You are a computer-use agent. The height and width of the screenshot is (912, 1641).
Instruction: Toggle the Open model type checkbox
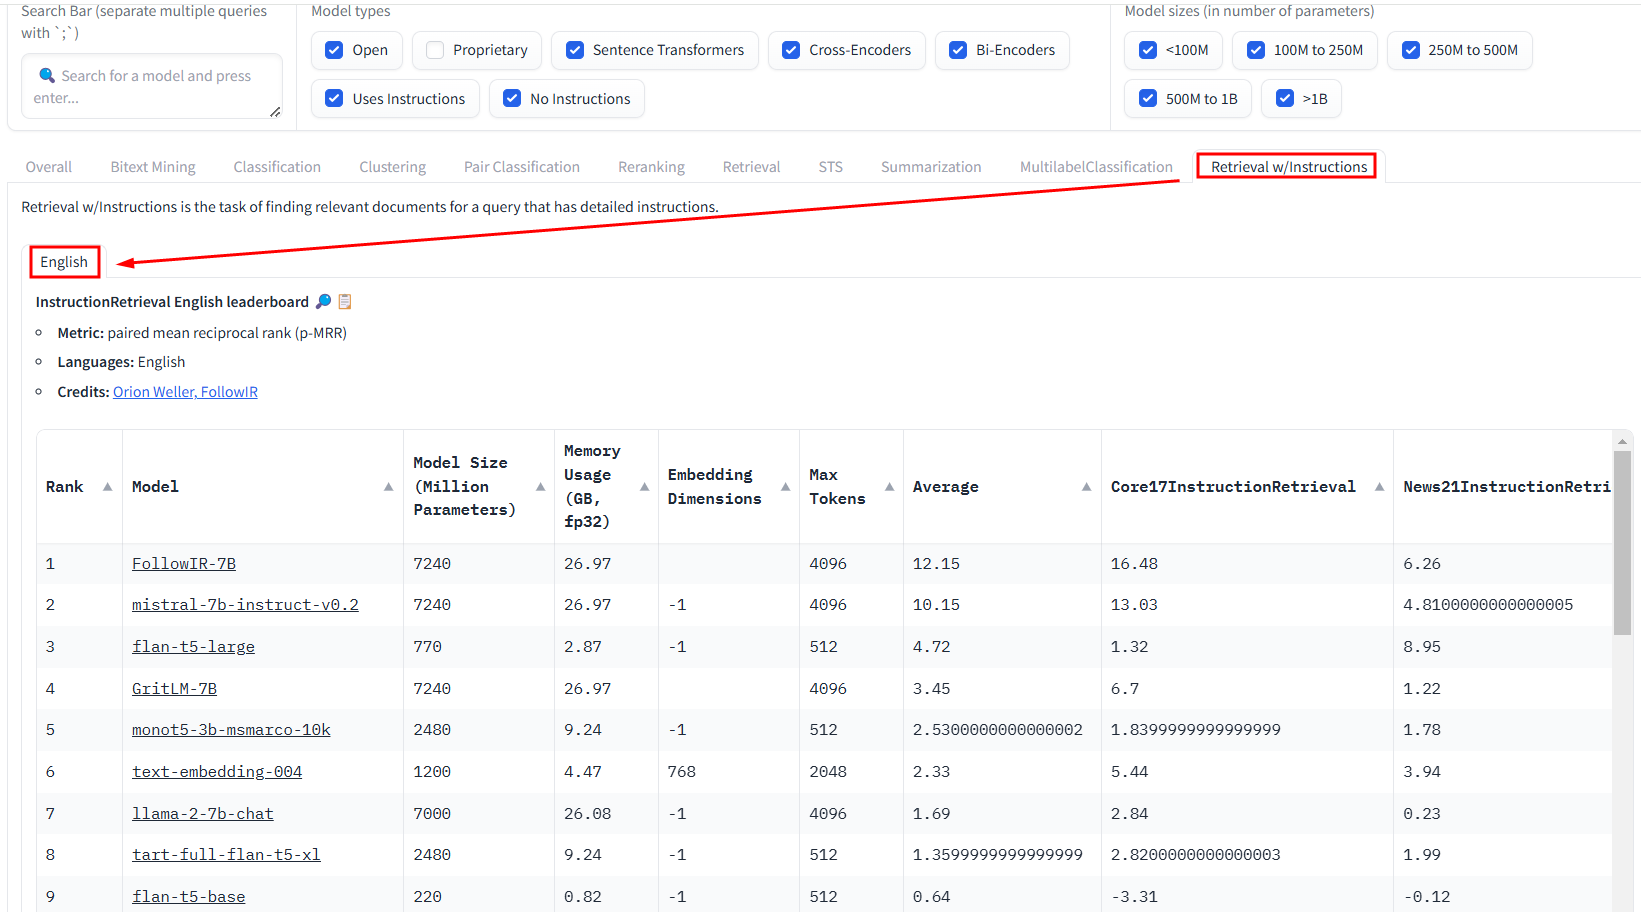click(334, 50)
